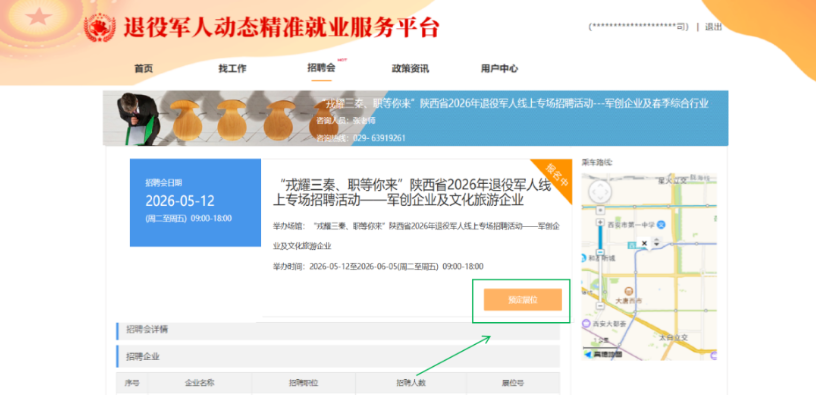The width and height of the screenshot is (816, 396).
Task: Open the 政策资讯 tab
Action: click(410, 69)
